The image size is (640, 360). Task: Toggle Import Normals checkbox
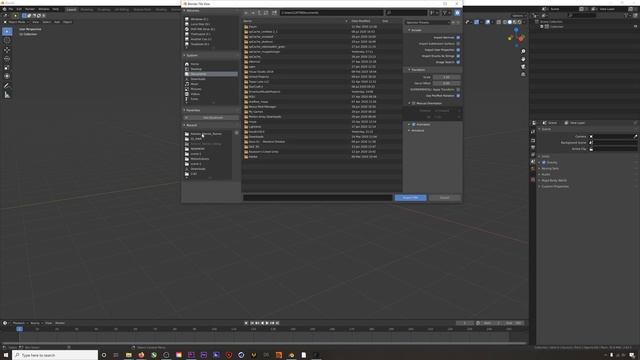pyautogui.click(x=458, y=38)
